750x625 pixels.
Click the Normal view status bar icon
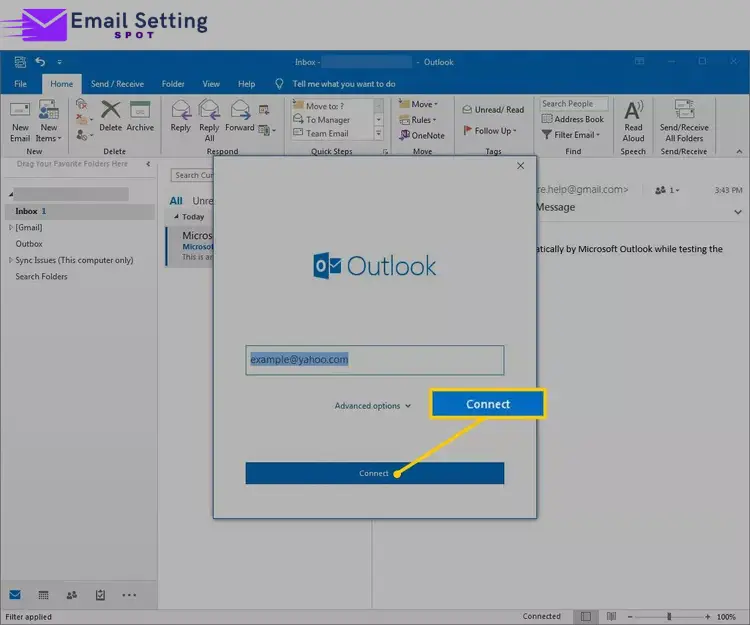point(585,616)
